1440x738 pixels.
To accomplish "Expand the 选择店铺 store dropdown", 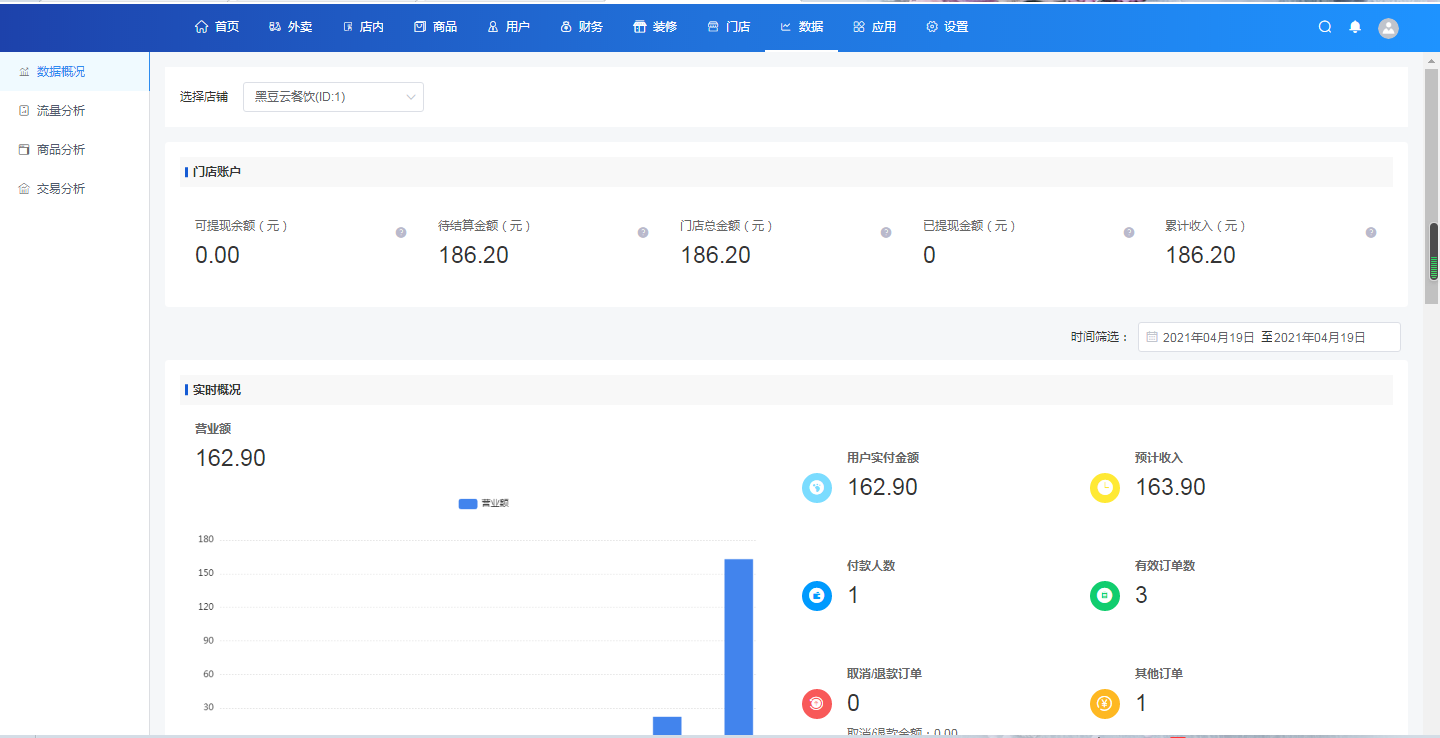I will point(333,97).
